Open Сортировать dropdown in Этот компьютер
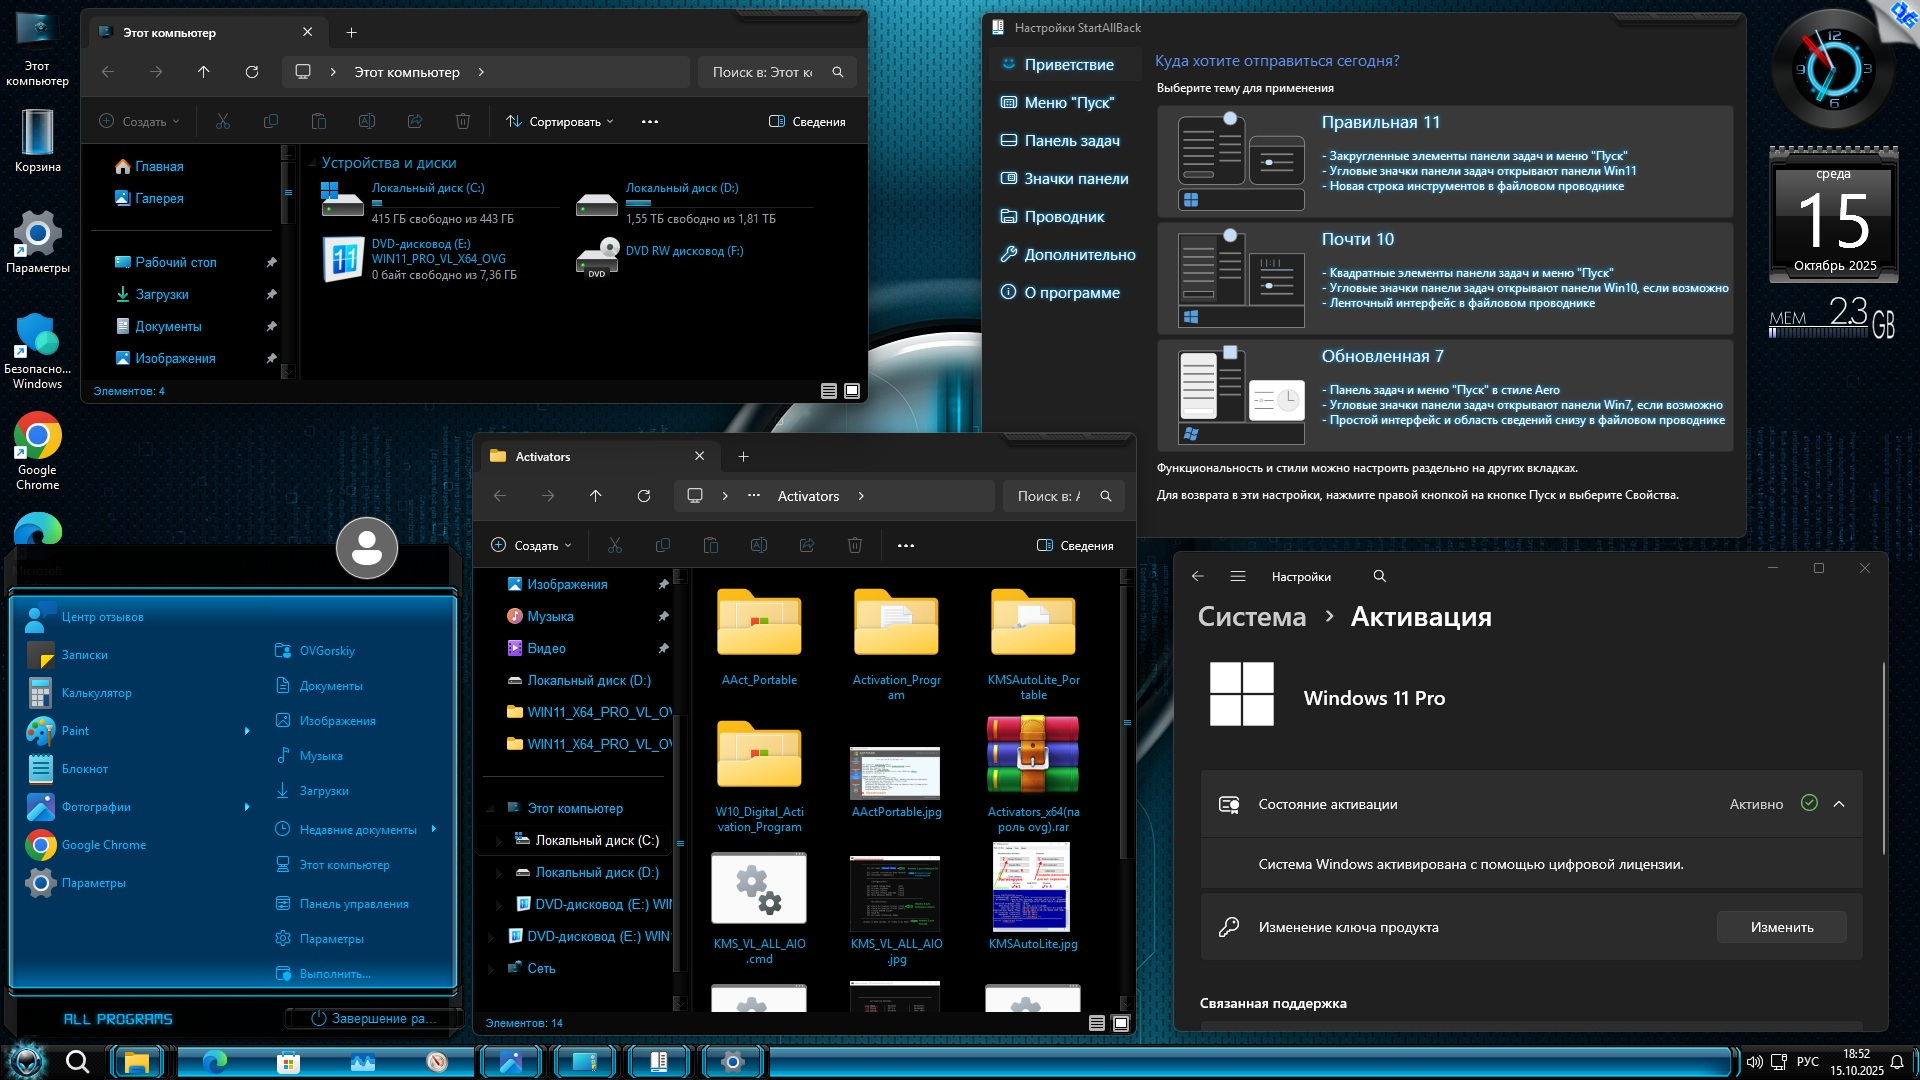The height and width of the screenshot is (1080, 1920). click(560, 121)
